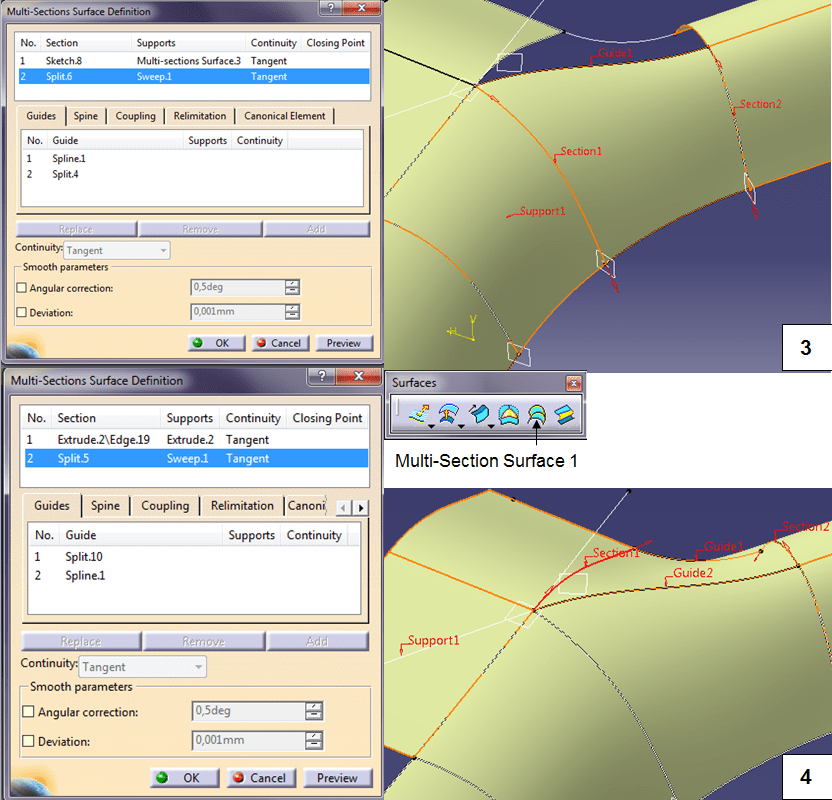Activate the Multi-Sections Surface tool icon
This screenshot has height=800, width=832.
point(538,415)
